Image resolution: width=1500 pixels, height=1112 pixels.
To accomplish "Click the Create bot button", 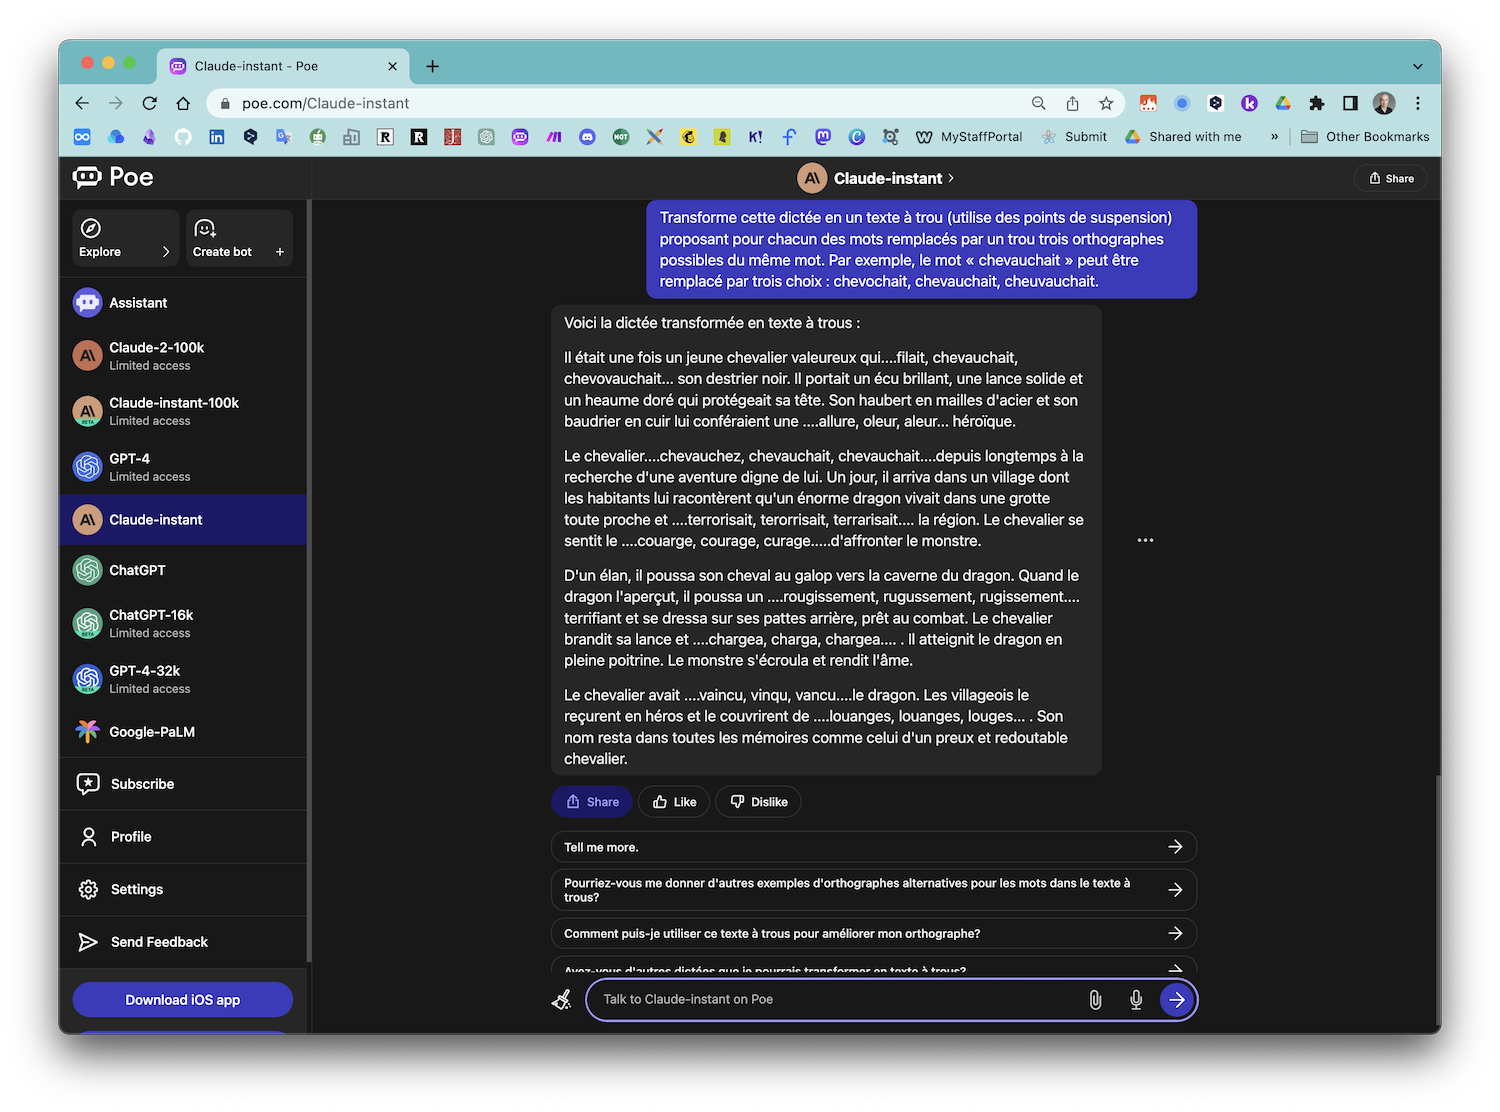I will tap(239, 238).
